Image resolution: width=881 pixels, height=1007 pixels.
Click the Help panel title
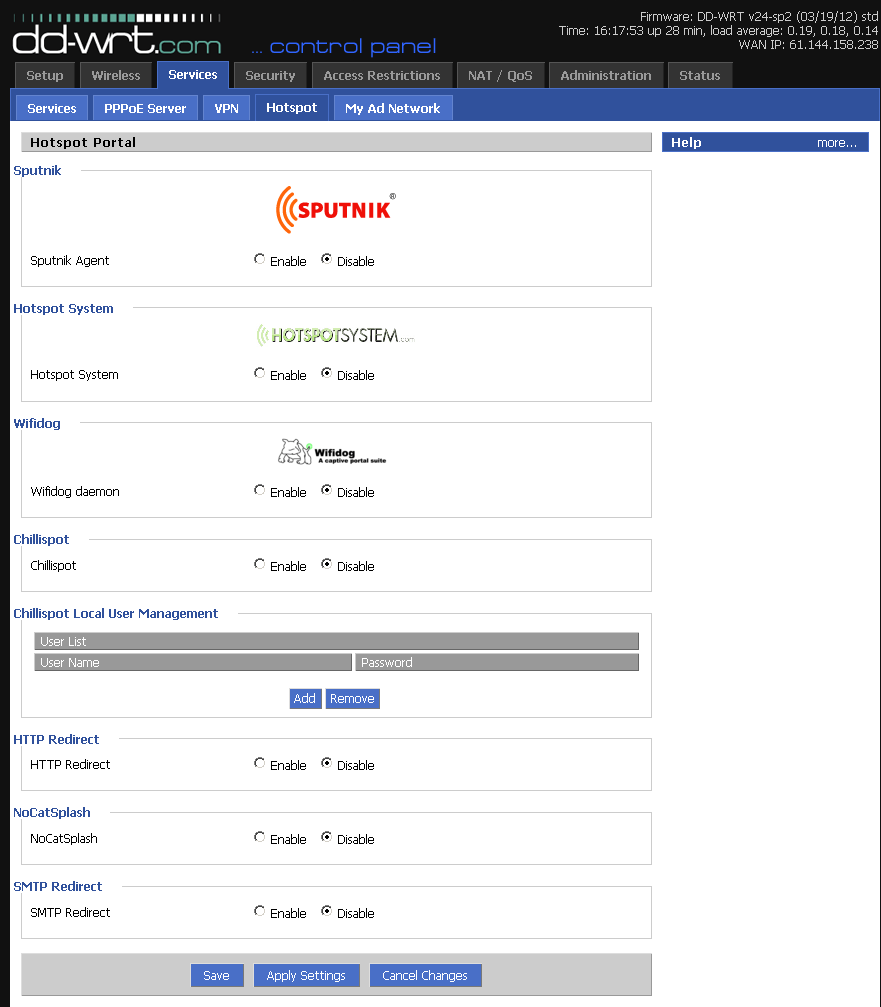(686, 143)
